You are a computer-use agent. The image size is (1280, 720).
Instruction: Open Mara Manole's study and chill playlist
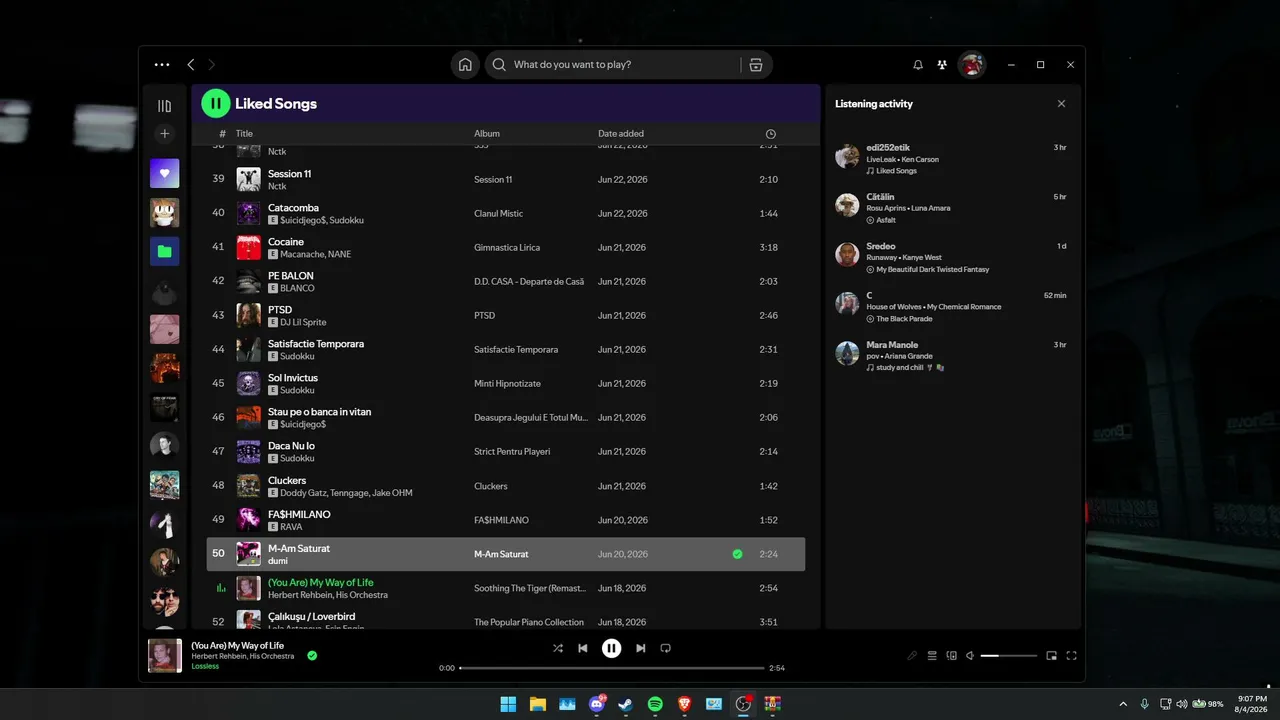point(905,368)
